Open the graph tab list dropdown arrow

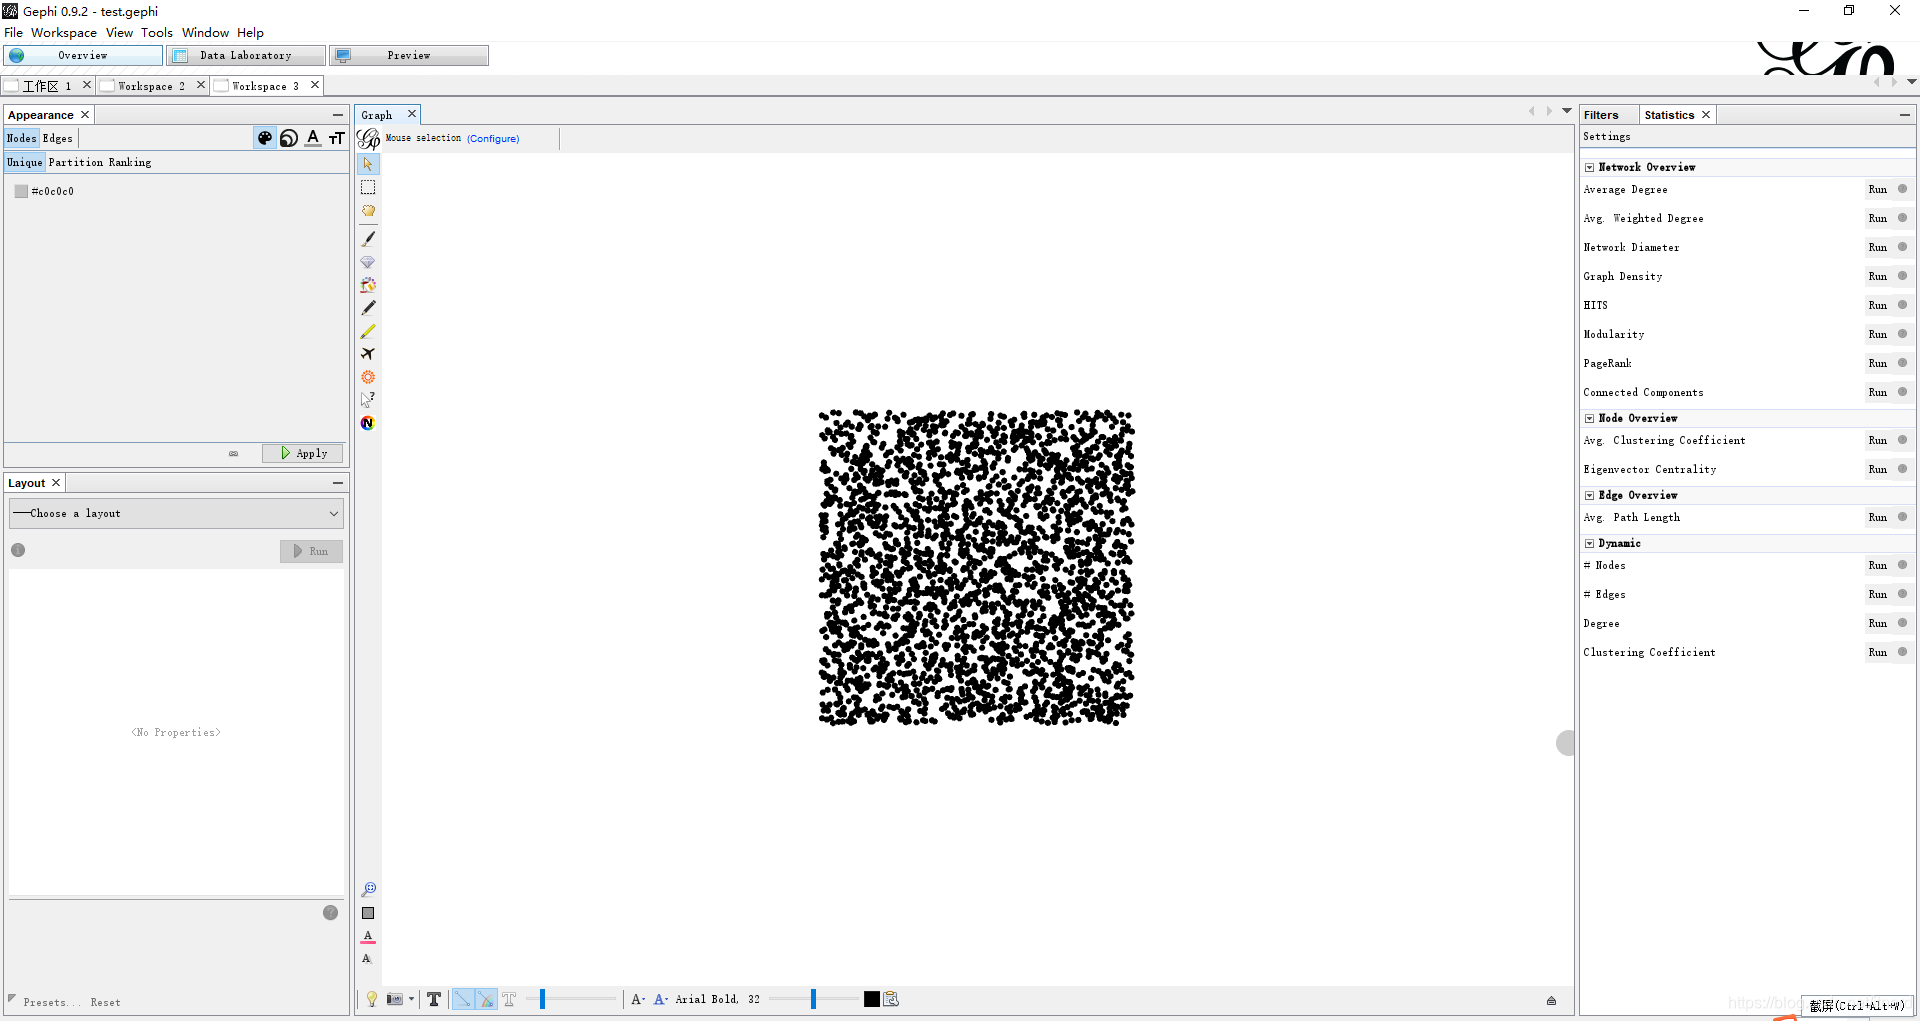pyautogui.click(x=1567, y=111)
